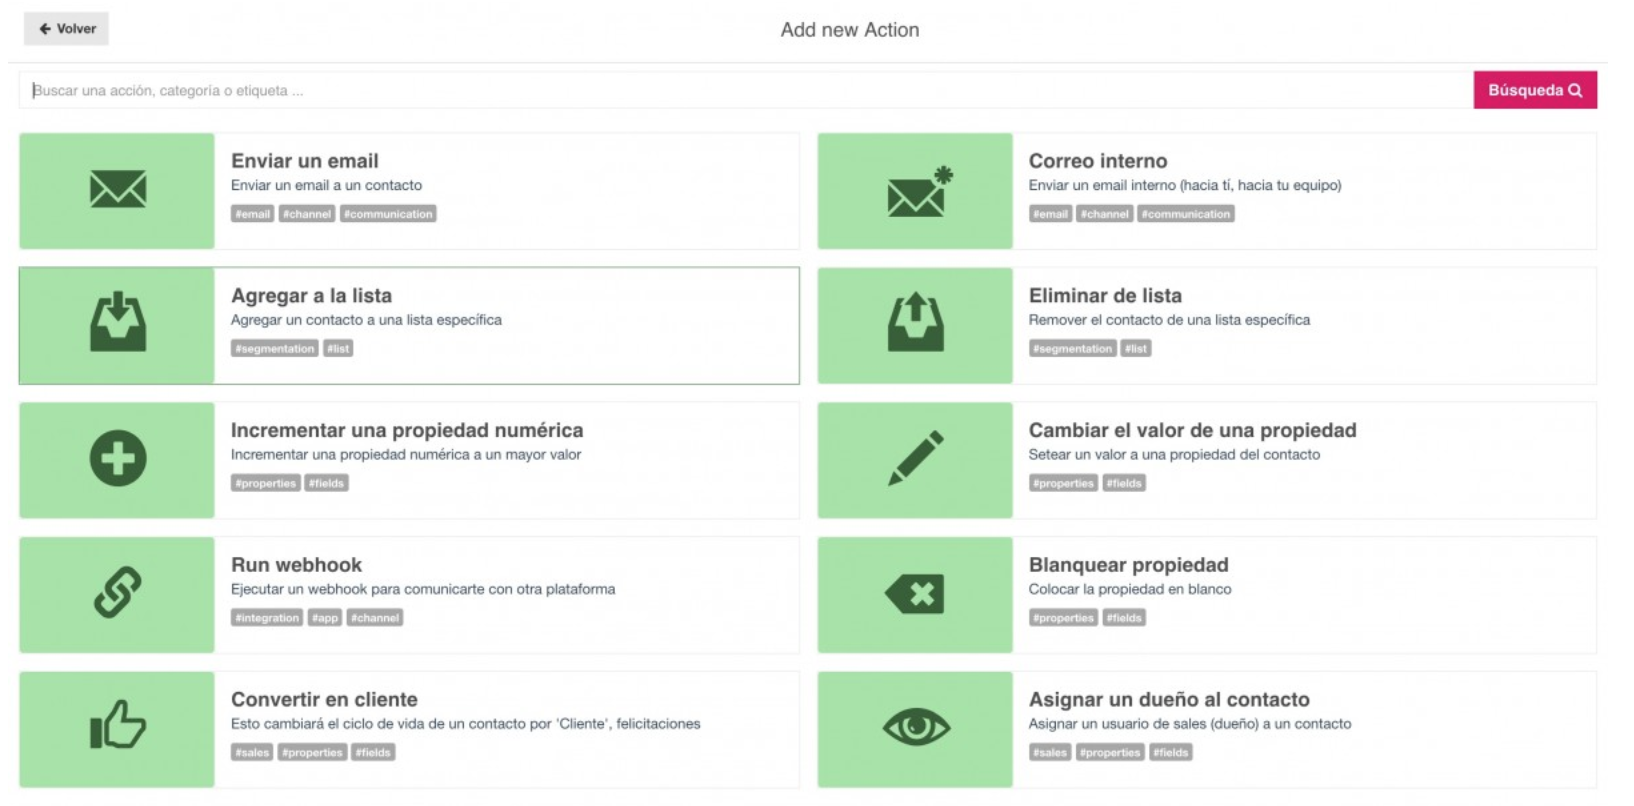Click the thumbs up icon for Convertir en cliente
The height and width of the screenshot is (806, 1634).
118,724
